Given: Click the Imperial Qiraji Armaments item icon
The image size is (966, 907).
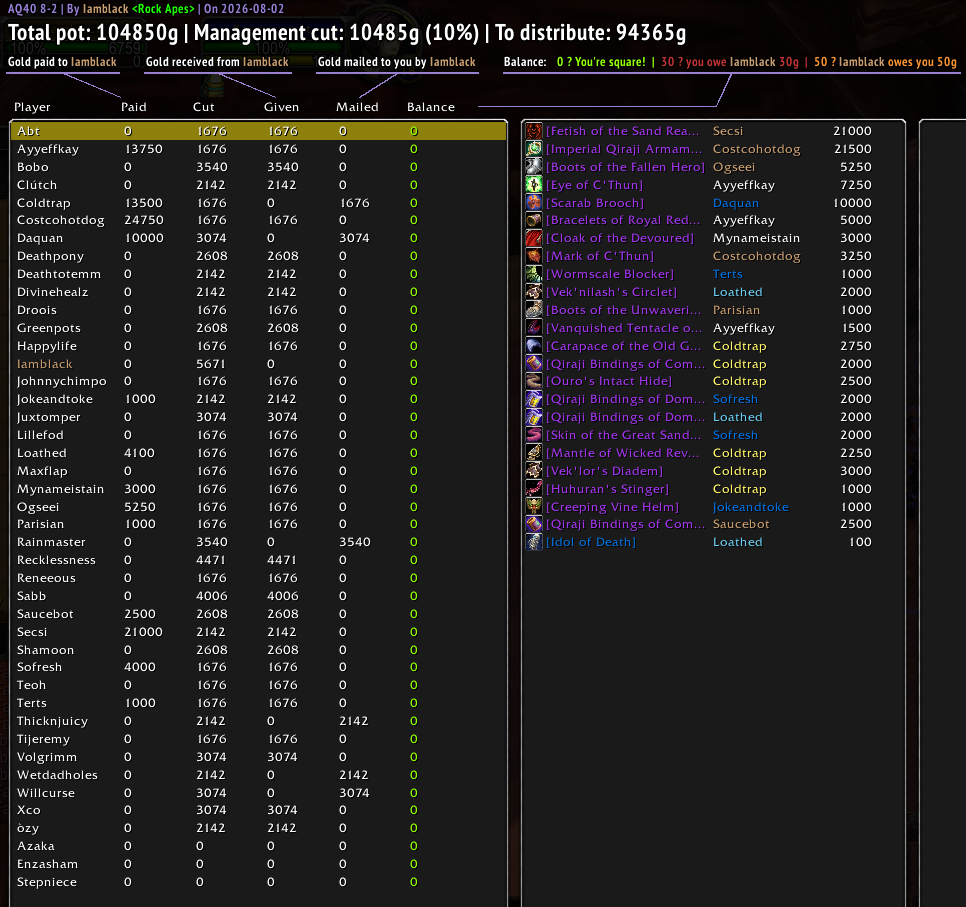Looking at the screenshot, I should click(x=534, y=148).
